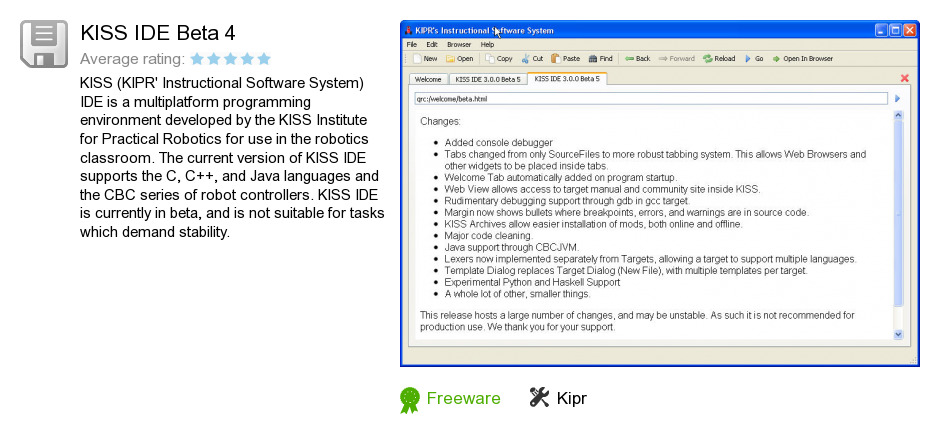
Task: Click the vertical scrollbar thumb
Action: coord(898,213)
